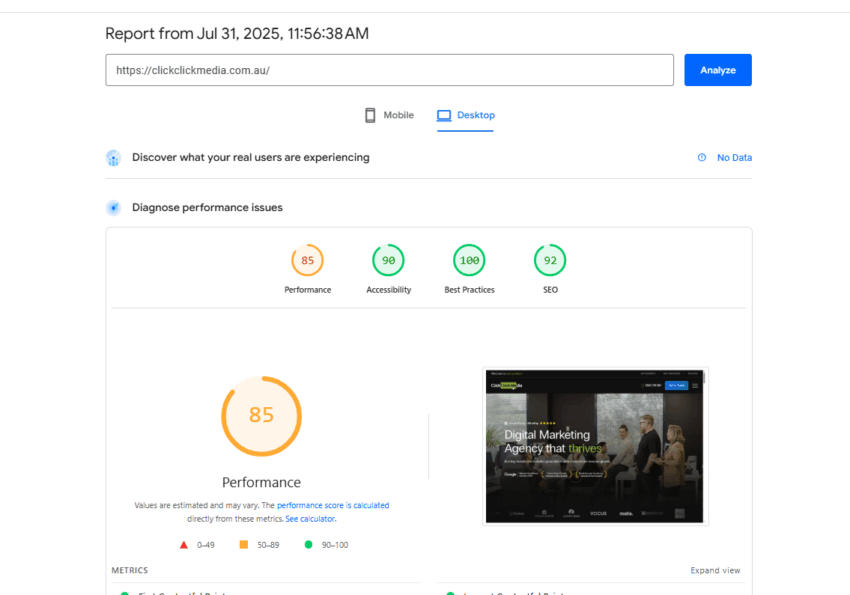Click the orange 50-89 legend swatch

click(241, 544)
